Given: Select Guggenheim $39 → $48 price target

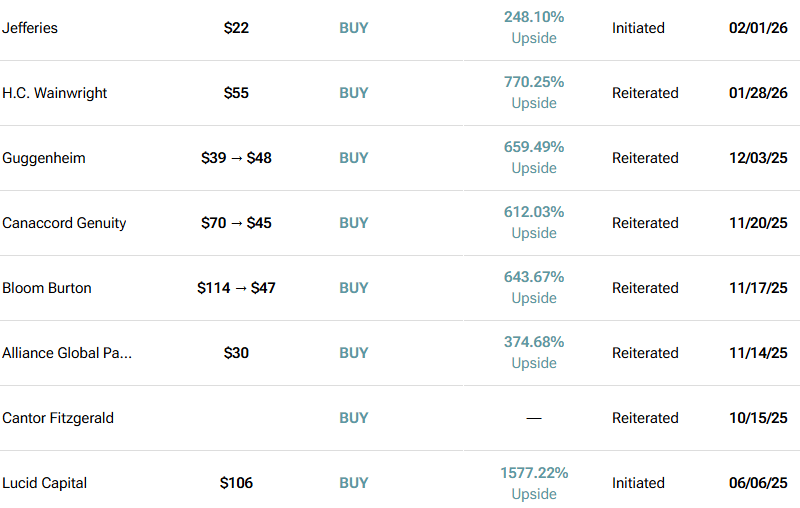Looking at the screenshot, I should (x=236, y=158).
